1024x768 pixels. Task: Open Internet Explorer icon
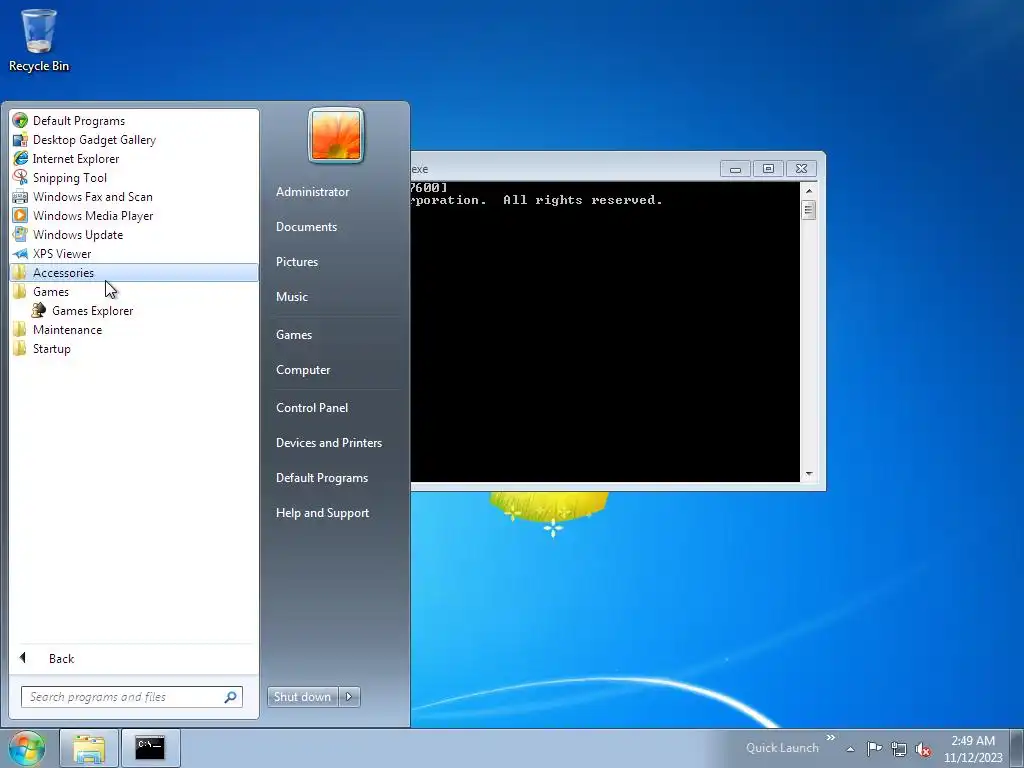click(x=20, y=159)
